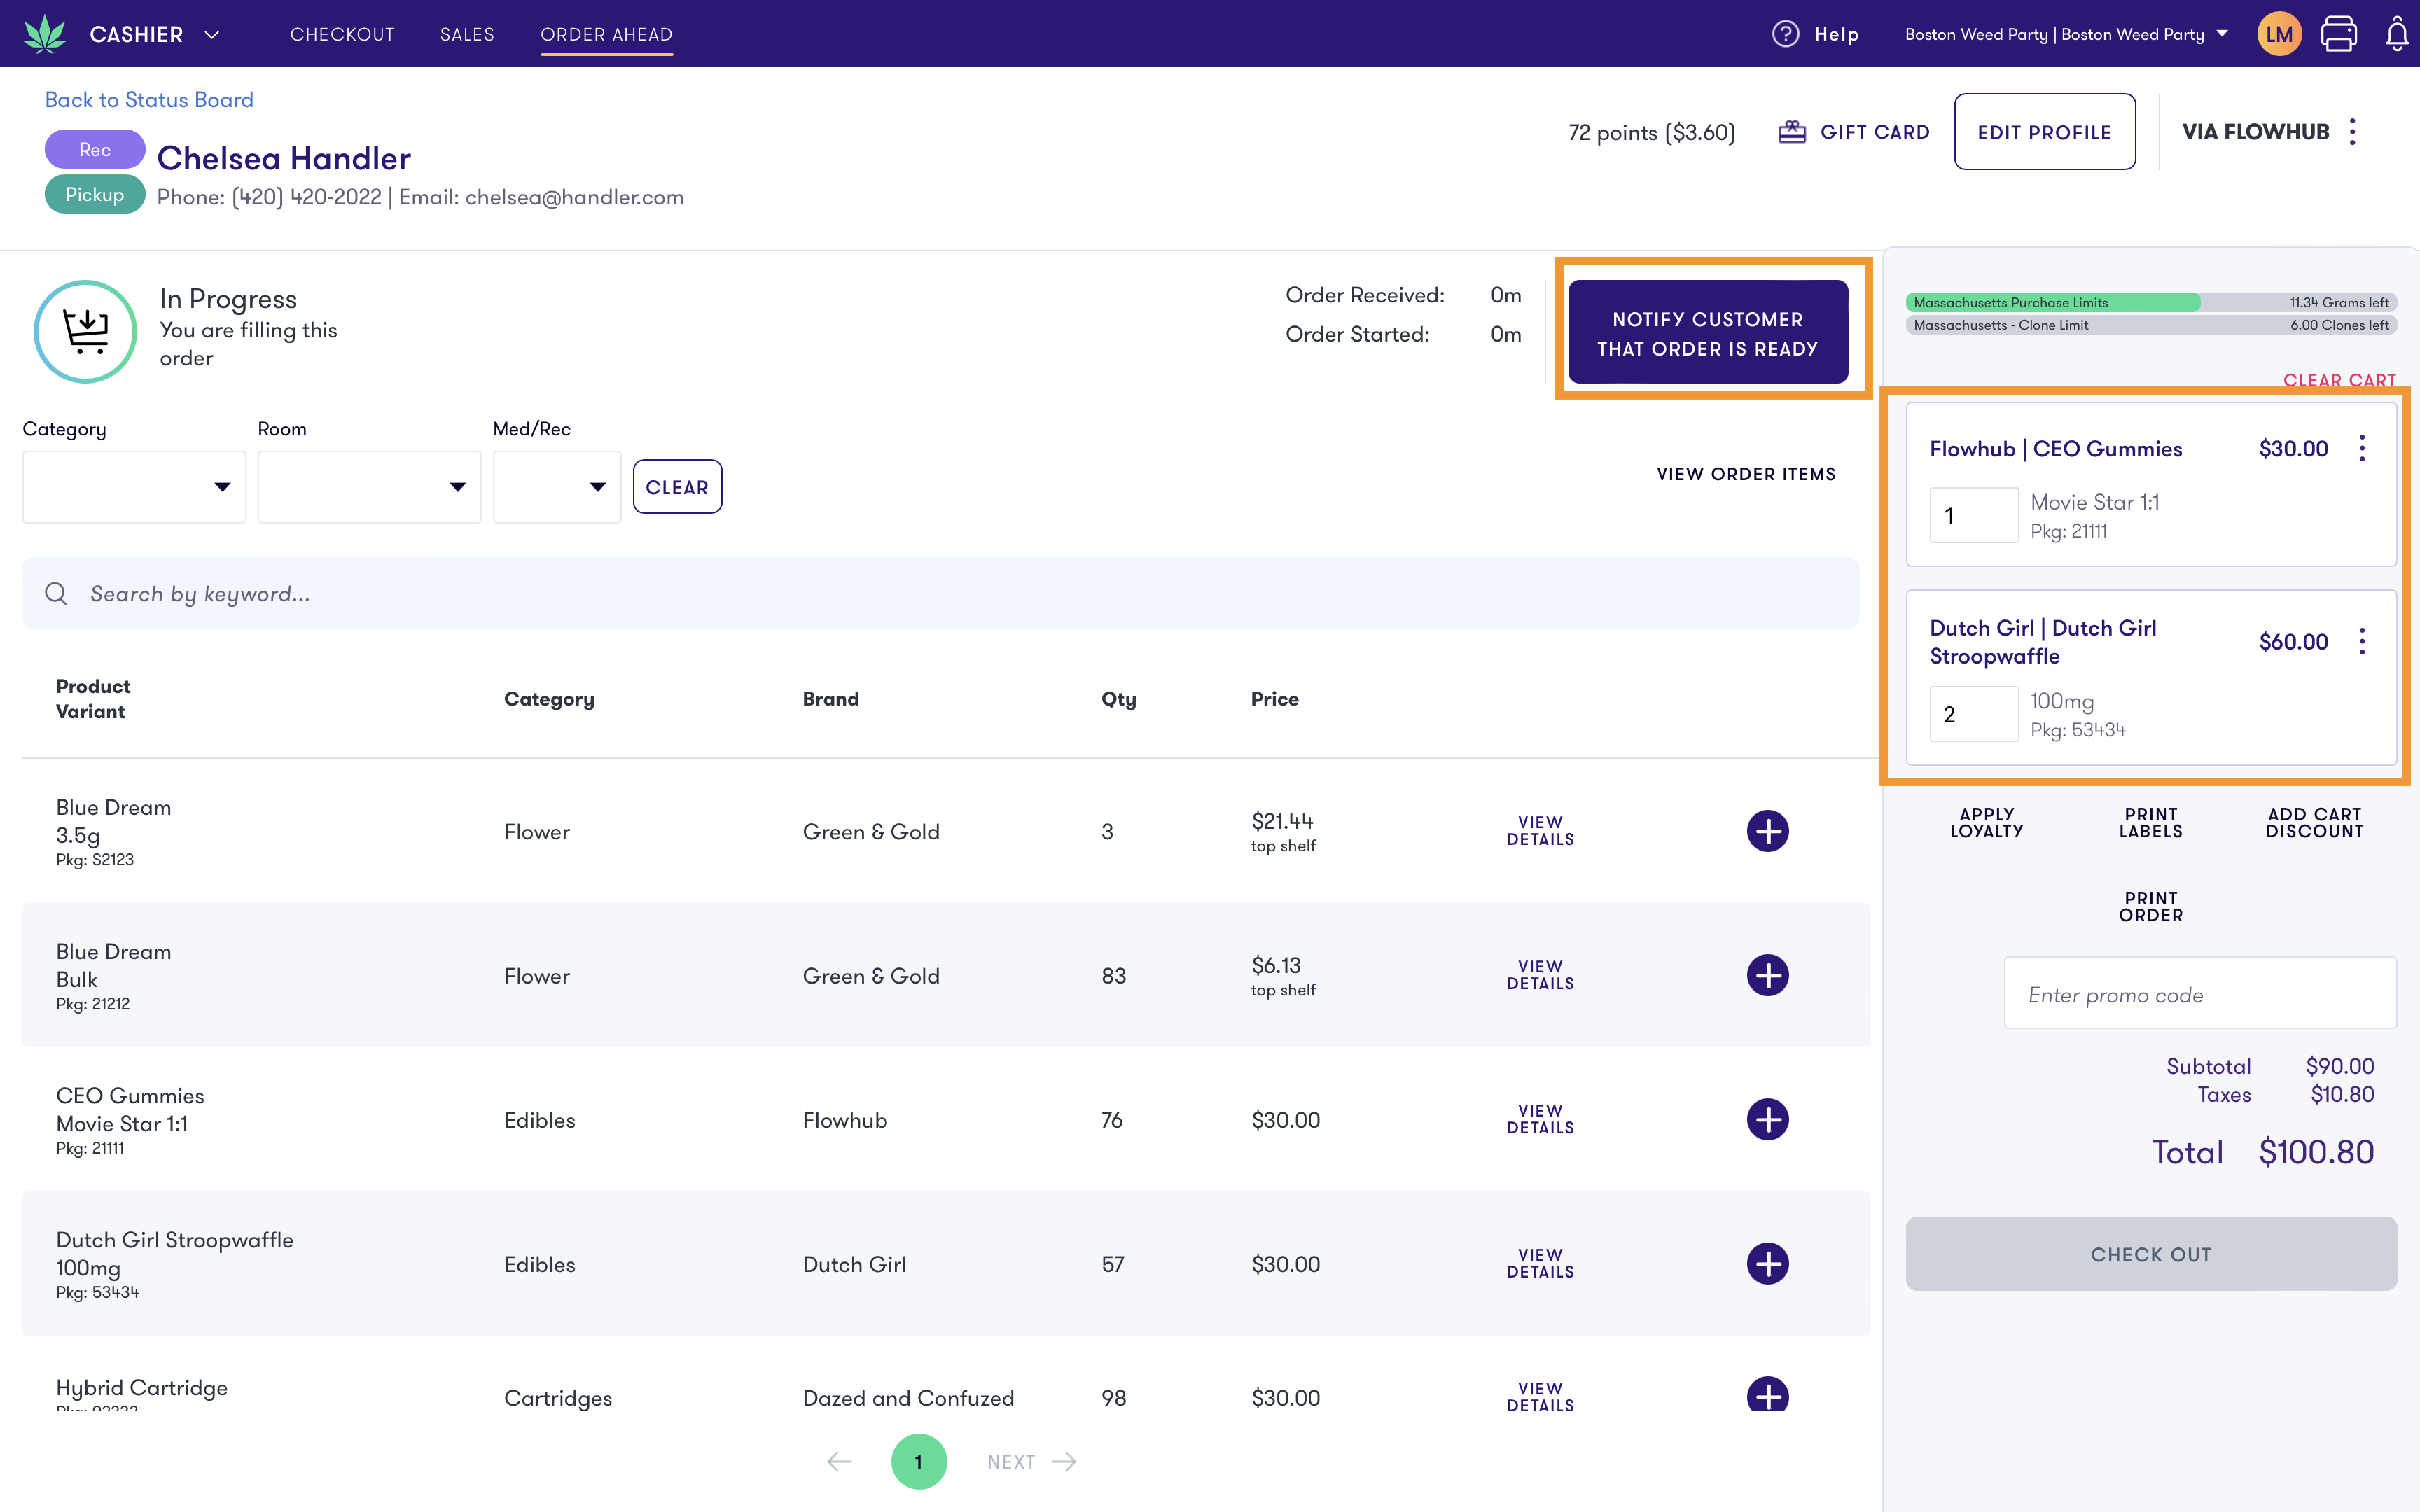Open the Boston Weed Party location dropdown

pyautogui.click(x=2066, y=34)
